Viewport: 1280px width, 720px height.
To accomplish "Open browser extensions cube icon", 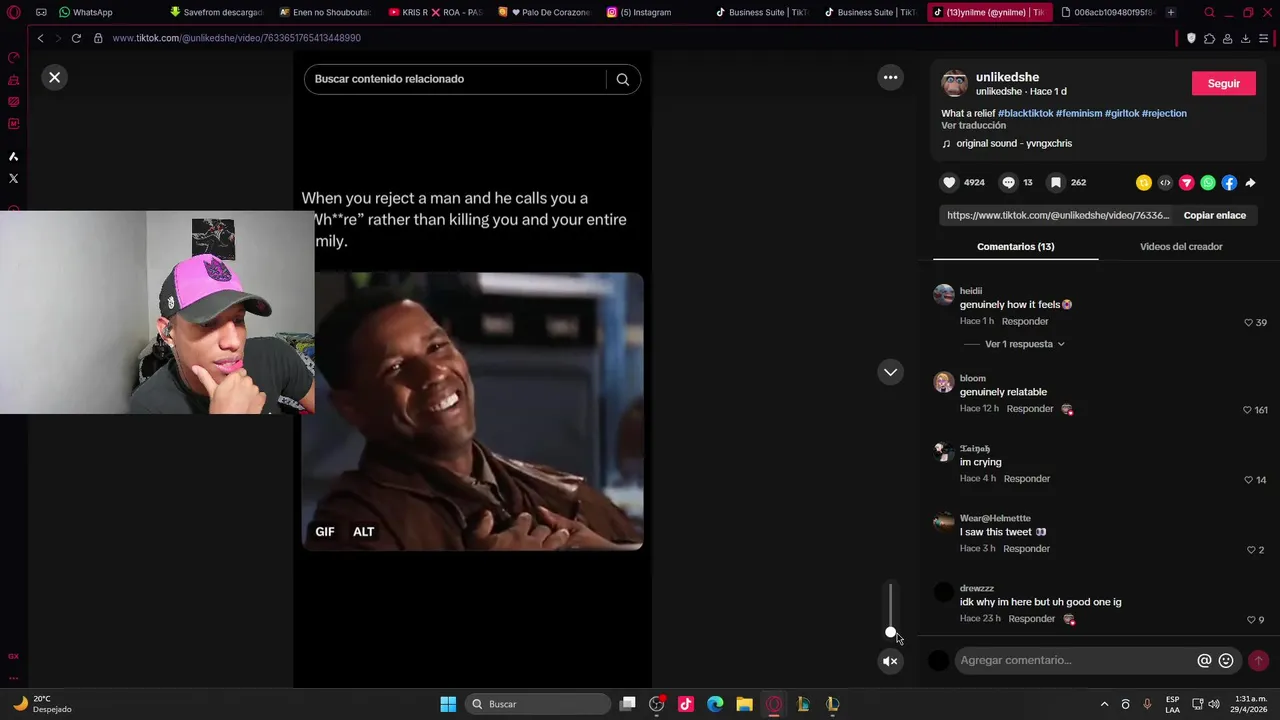I will click(x=1209, y=38).
